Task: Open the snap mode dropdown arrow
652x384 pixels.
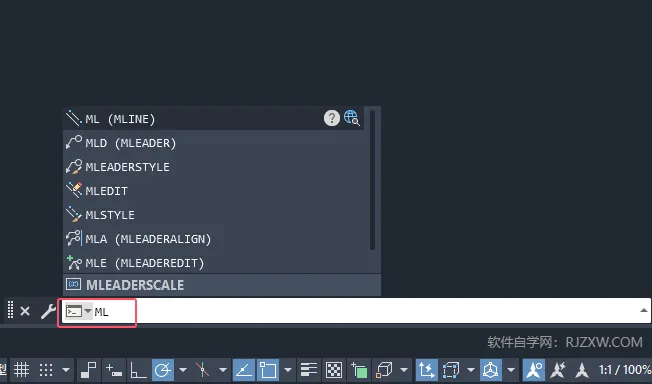Action: [66, 369]
